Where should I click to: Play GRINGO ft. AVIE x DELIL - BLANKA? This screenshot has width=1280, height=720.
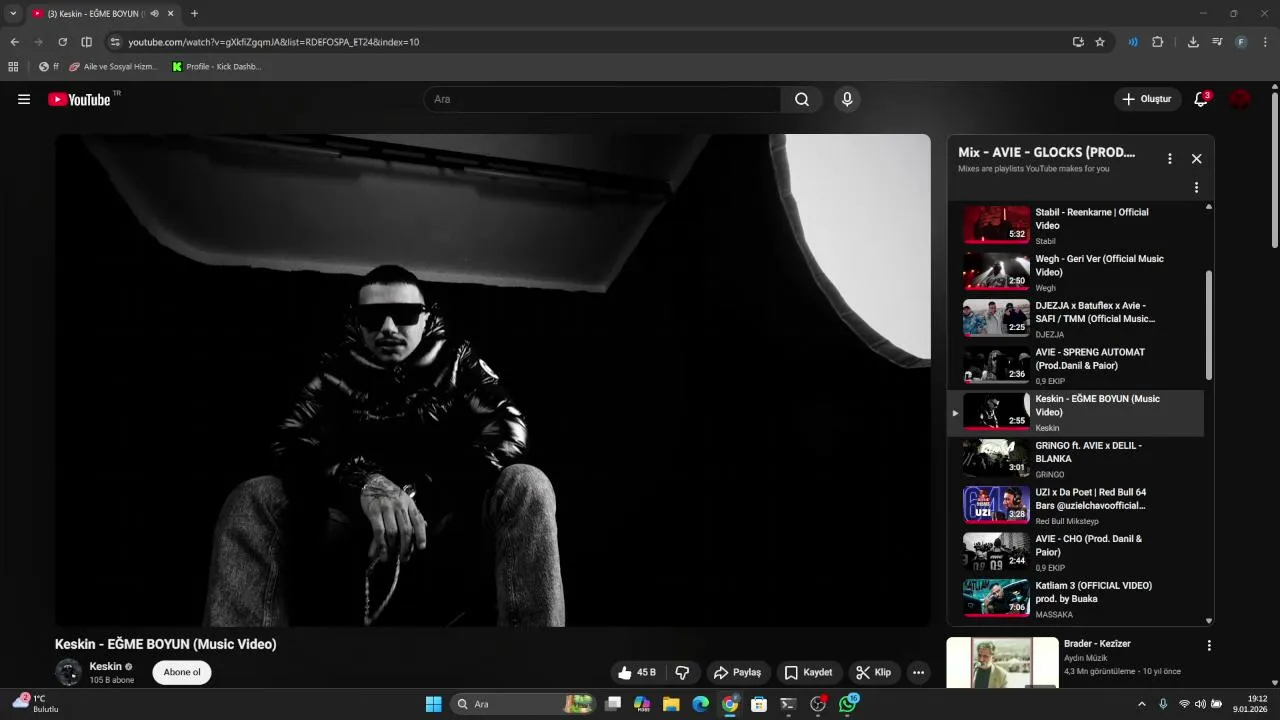pyautogui.click(x=1076, y=459)
